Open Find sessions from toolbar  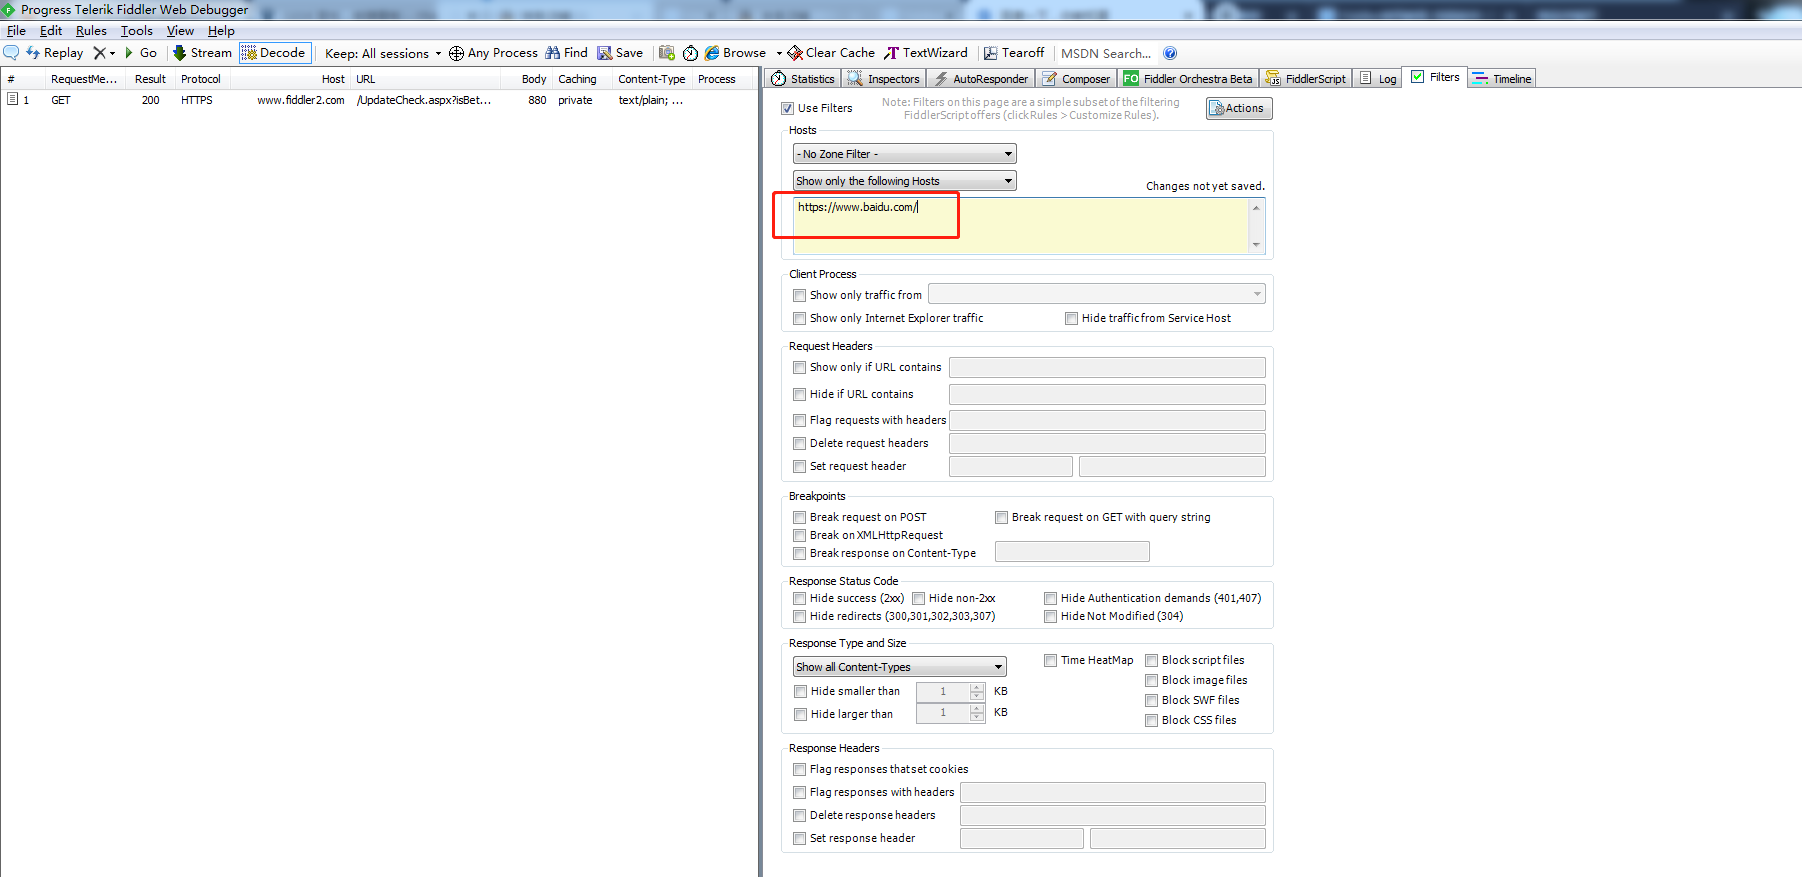[x=566, y=53]
